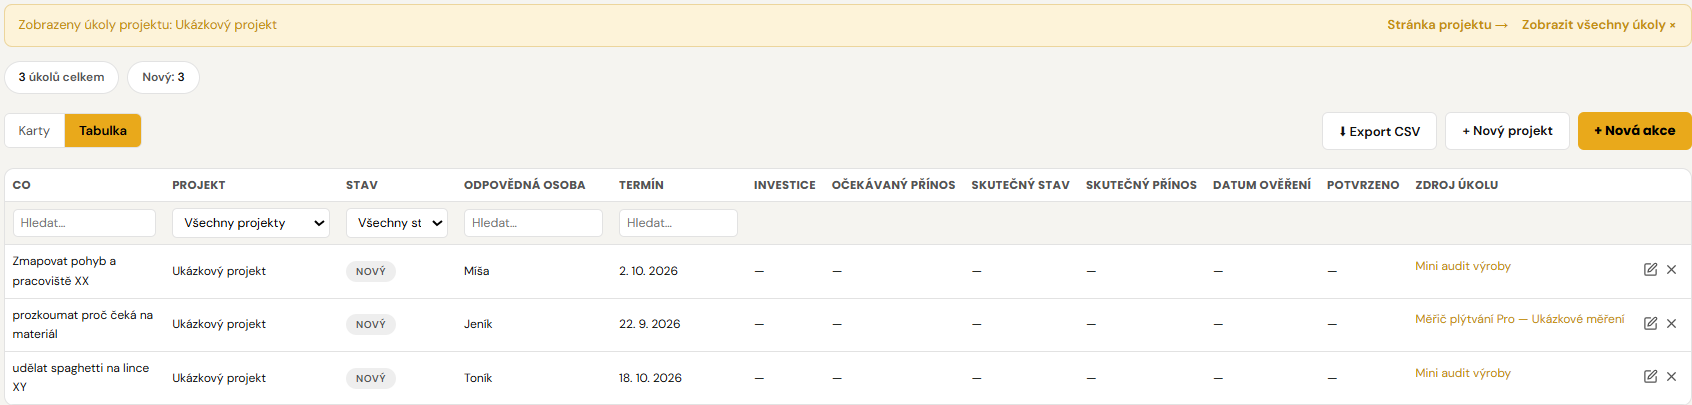
Task: Click the 'PROJEKT' column header
Action: pyautogui.click(x=199, y=185)
